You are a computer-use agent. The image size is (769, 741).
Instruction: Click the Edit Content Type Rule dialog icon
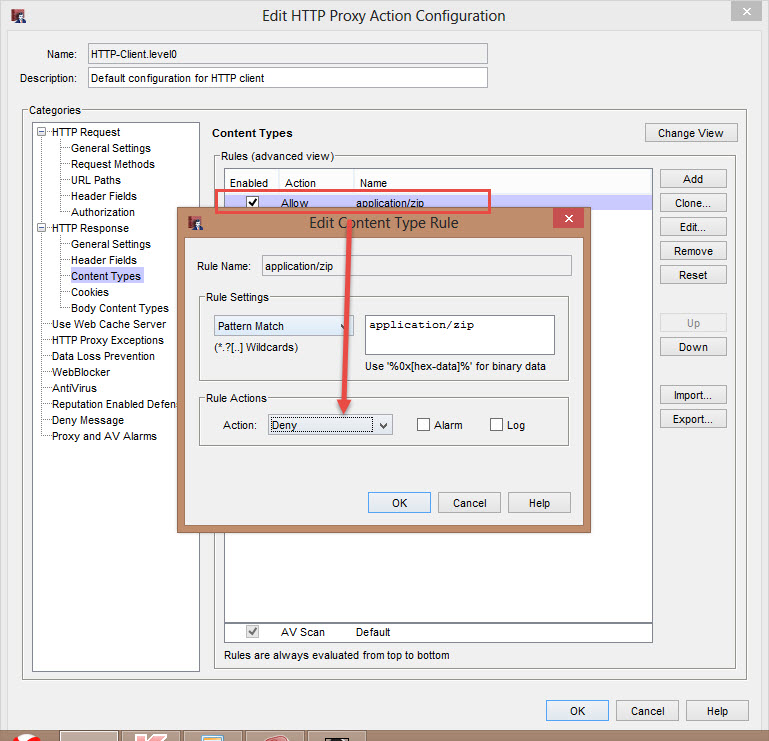(x=194, y=222)
